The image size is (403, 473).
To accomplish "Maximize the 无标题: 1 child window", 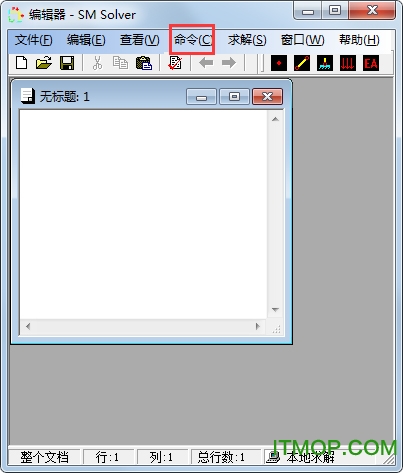I will [x=234, y=97].
